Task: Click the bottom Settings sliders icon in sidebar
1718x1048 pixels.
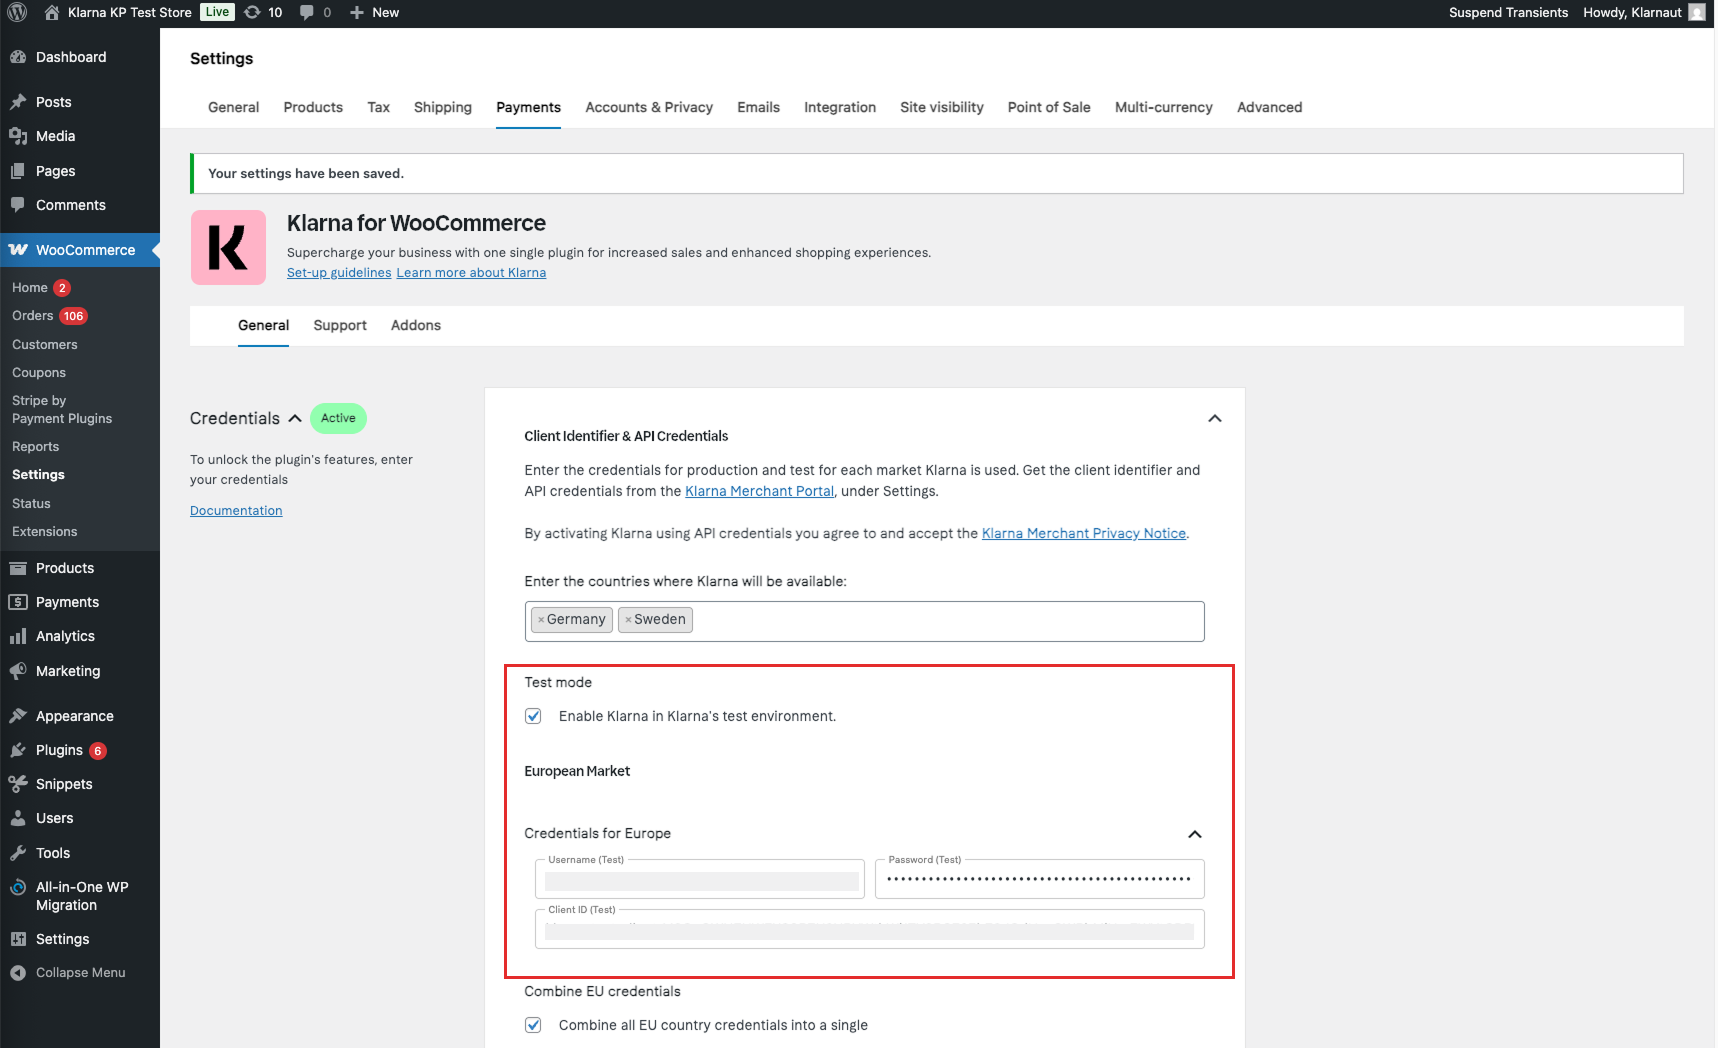Action: [x=18, y=939]
